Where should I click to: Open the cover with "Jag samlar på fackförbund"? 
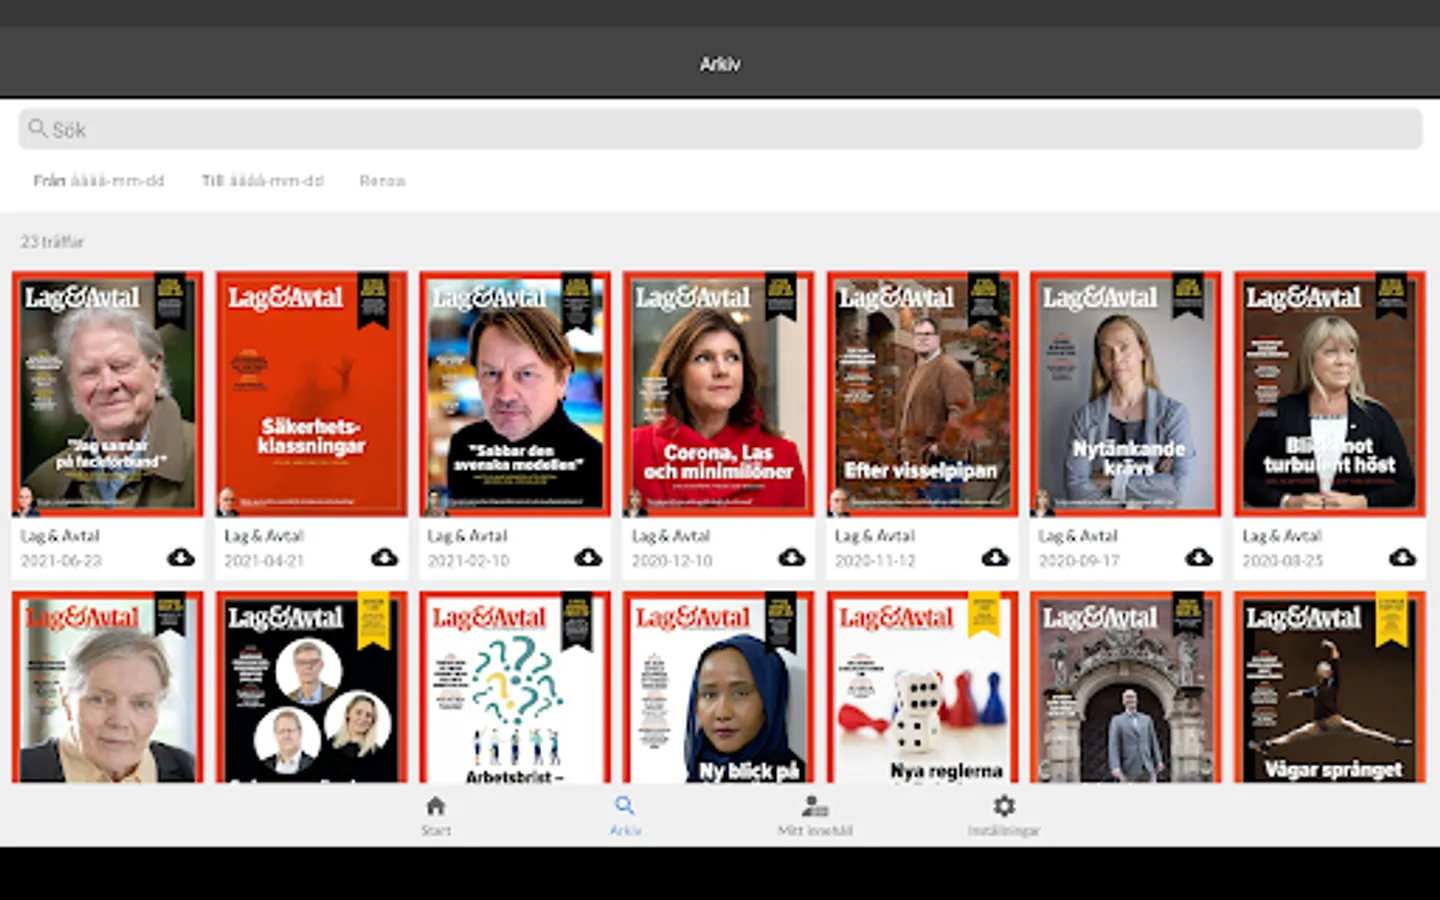[x=107, y=394]
